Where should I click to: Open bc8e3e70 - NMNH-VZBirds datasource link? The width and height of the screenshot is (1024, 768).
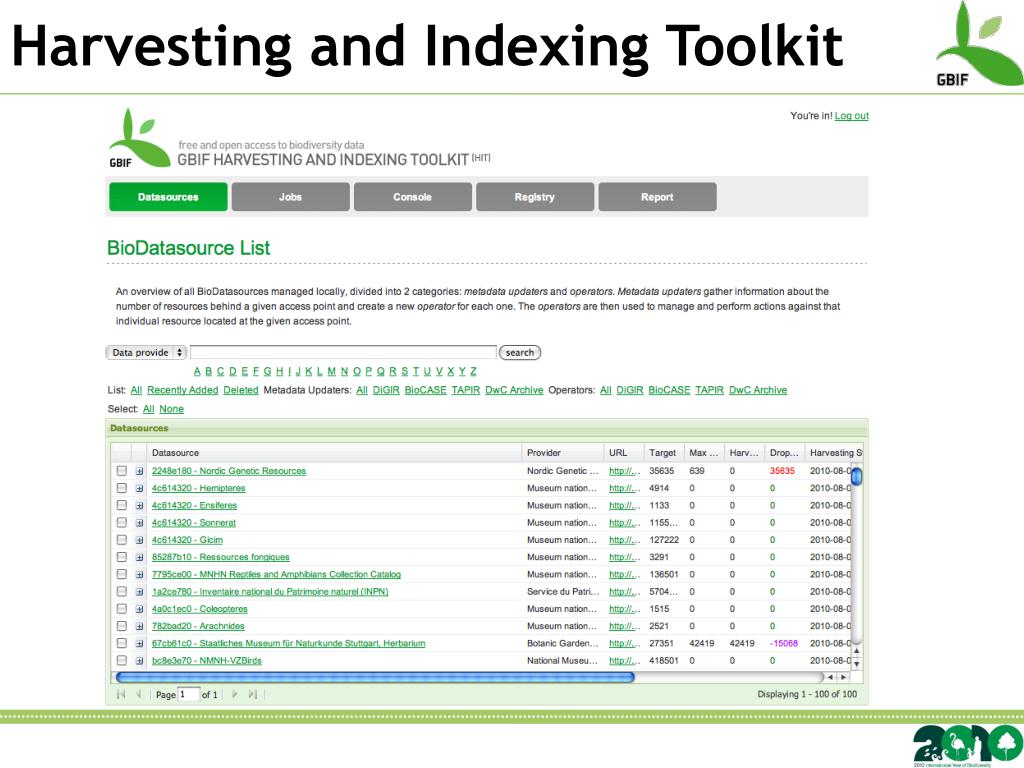(x=206, y=660)
